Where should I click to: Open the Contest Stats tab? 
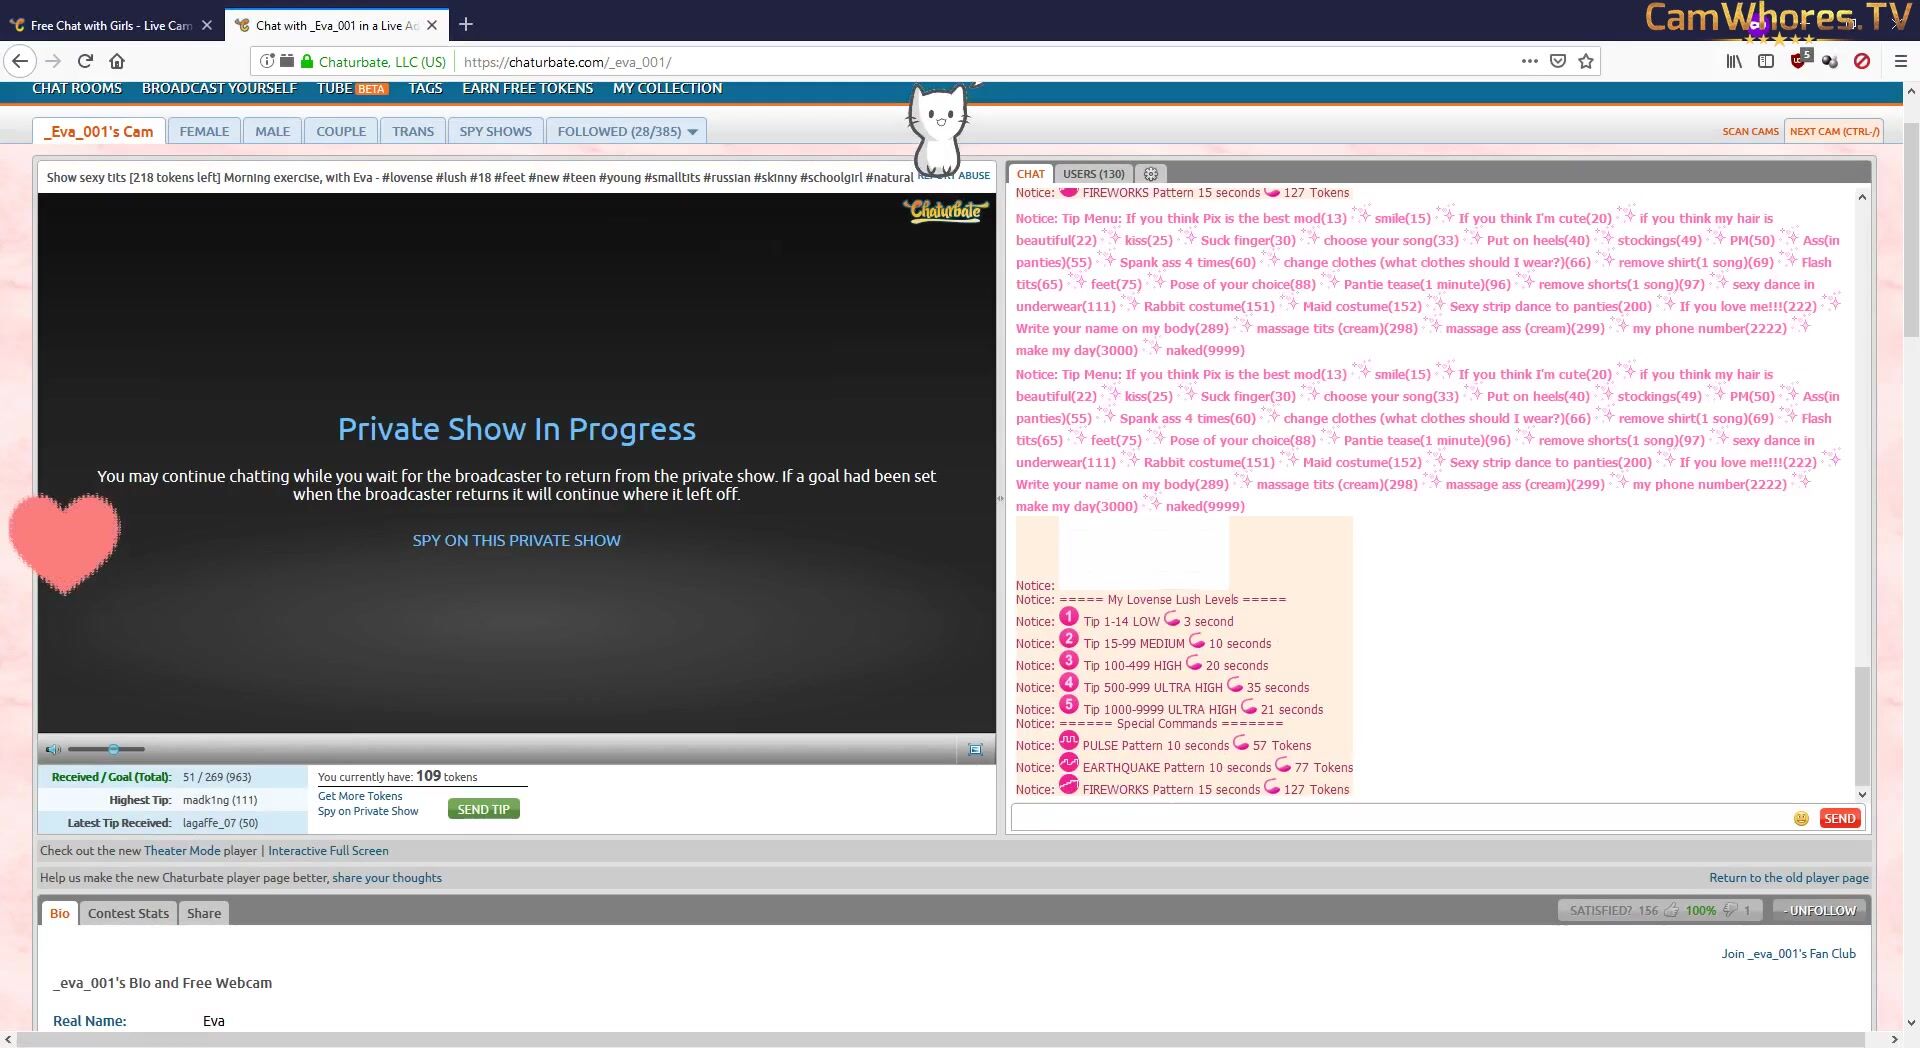128,913
